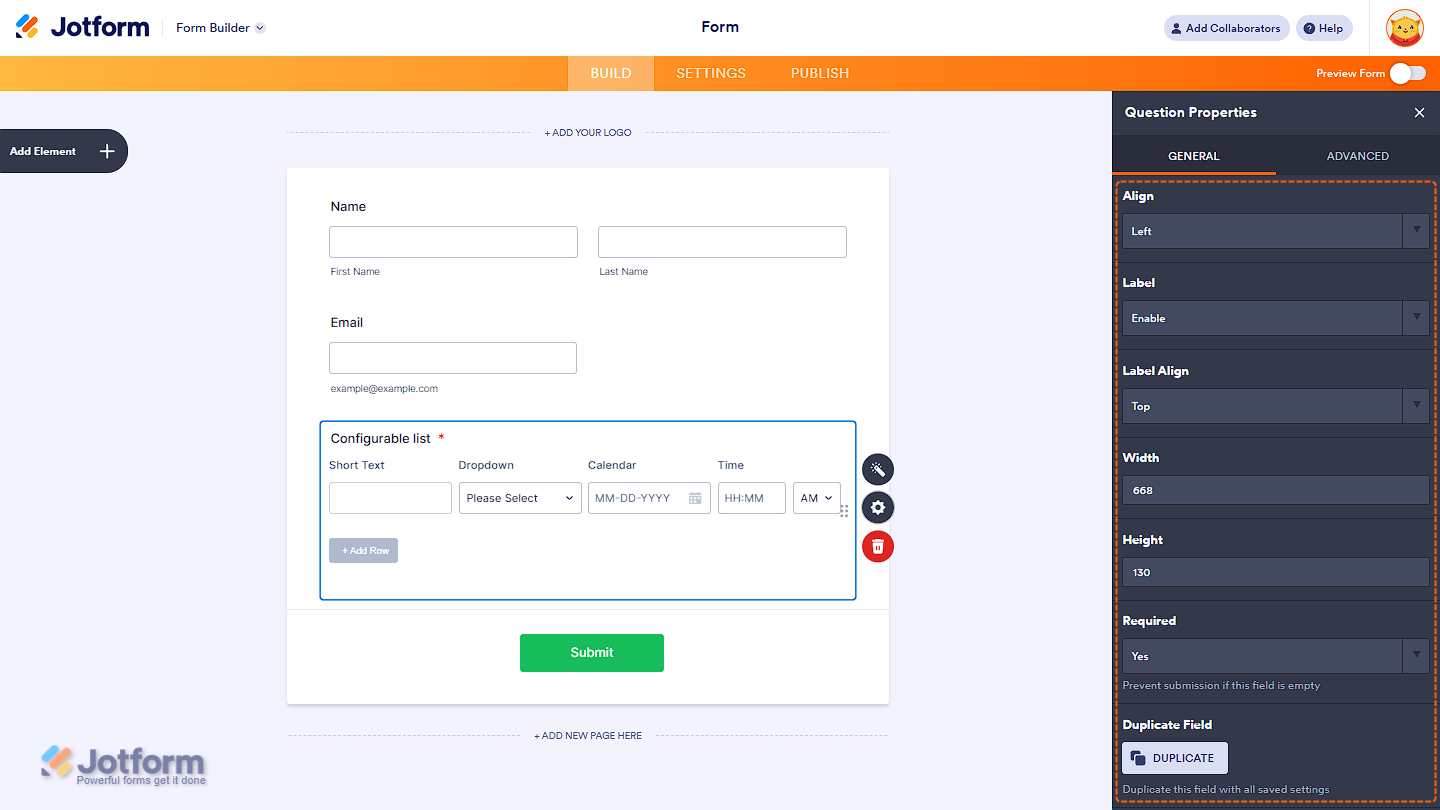The image size is (1440, 810).
Task: Open the Please Select dropdown in the form
Action: [520, 498]
